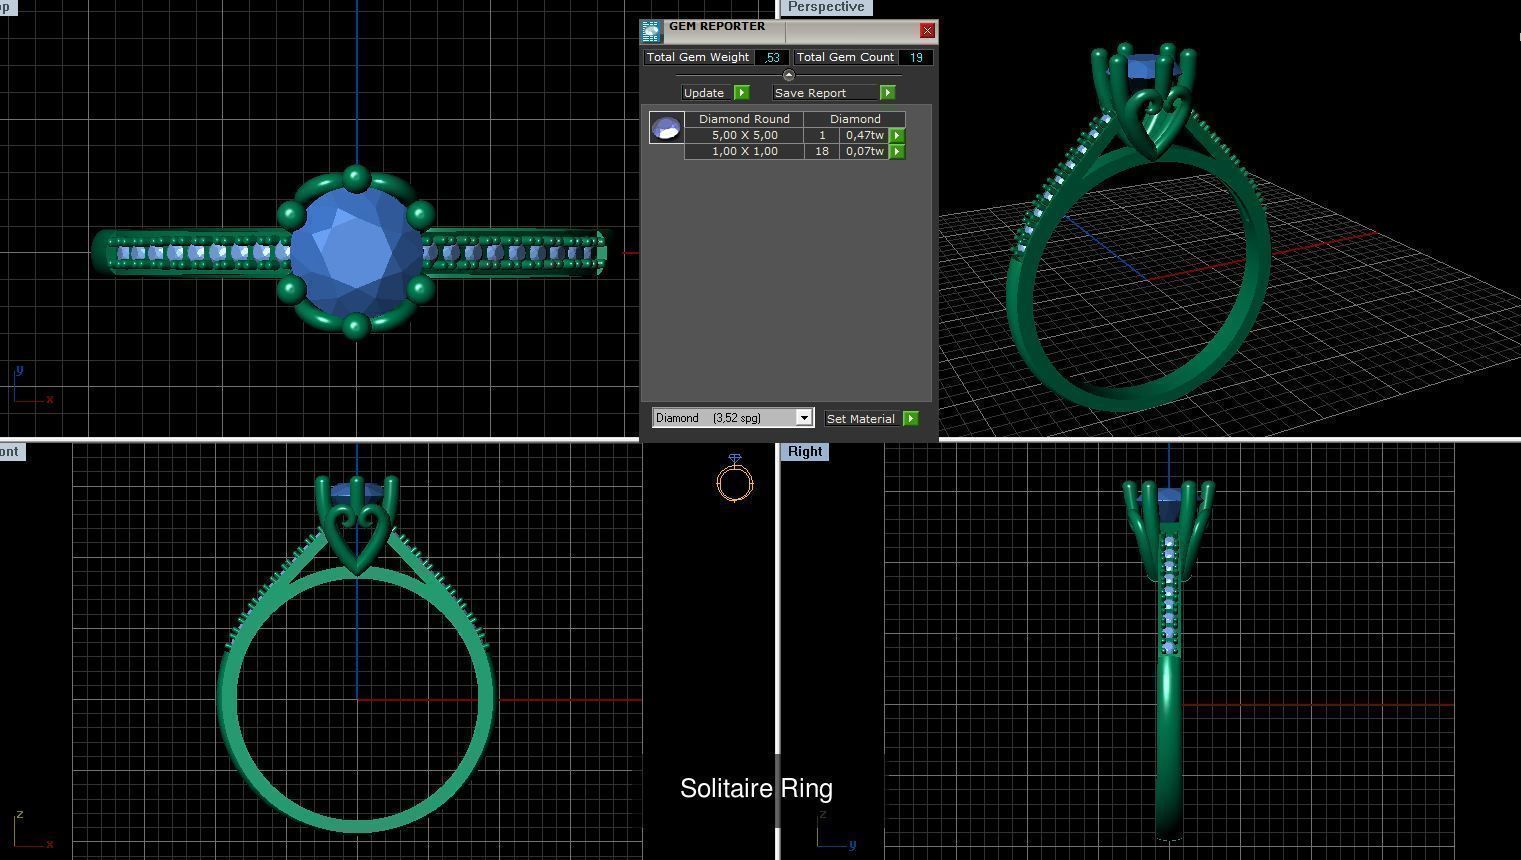Click green arrow for the 0,07tw row
This screenshot has height=860, width=1521.
[897, 151]
